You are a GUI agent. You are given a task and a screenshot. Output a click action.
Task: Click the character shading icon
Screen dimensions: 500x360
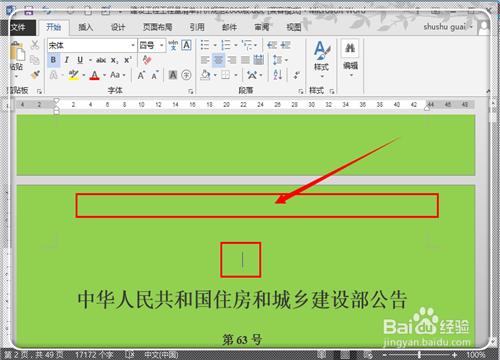[173, 75]
